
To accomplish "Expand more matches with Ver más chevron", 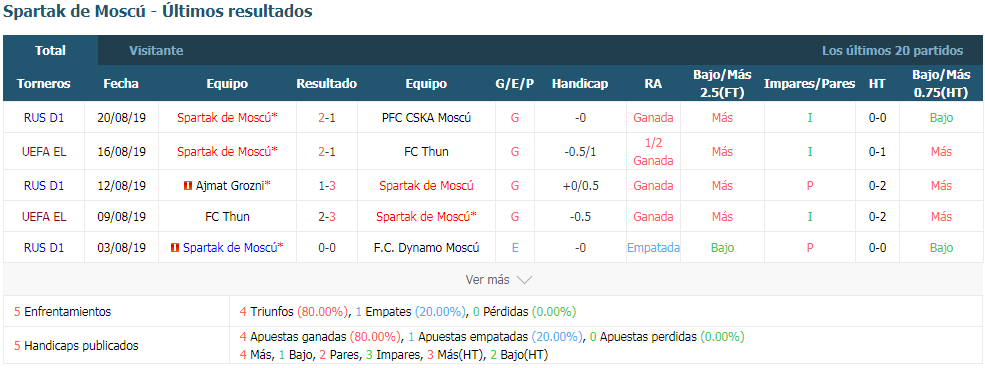I will tap(524, 280).
